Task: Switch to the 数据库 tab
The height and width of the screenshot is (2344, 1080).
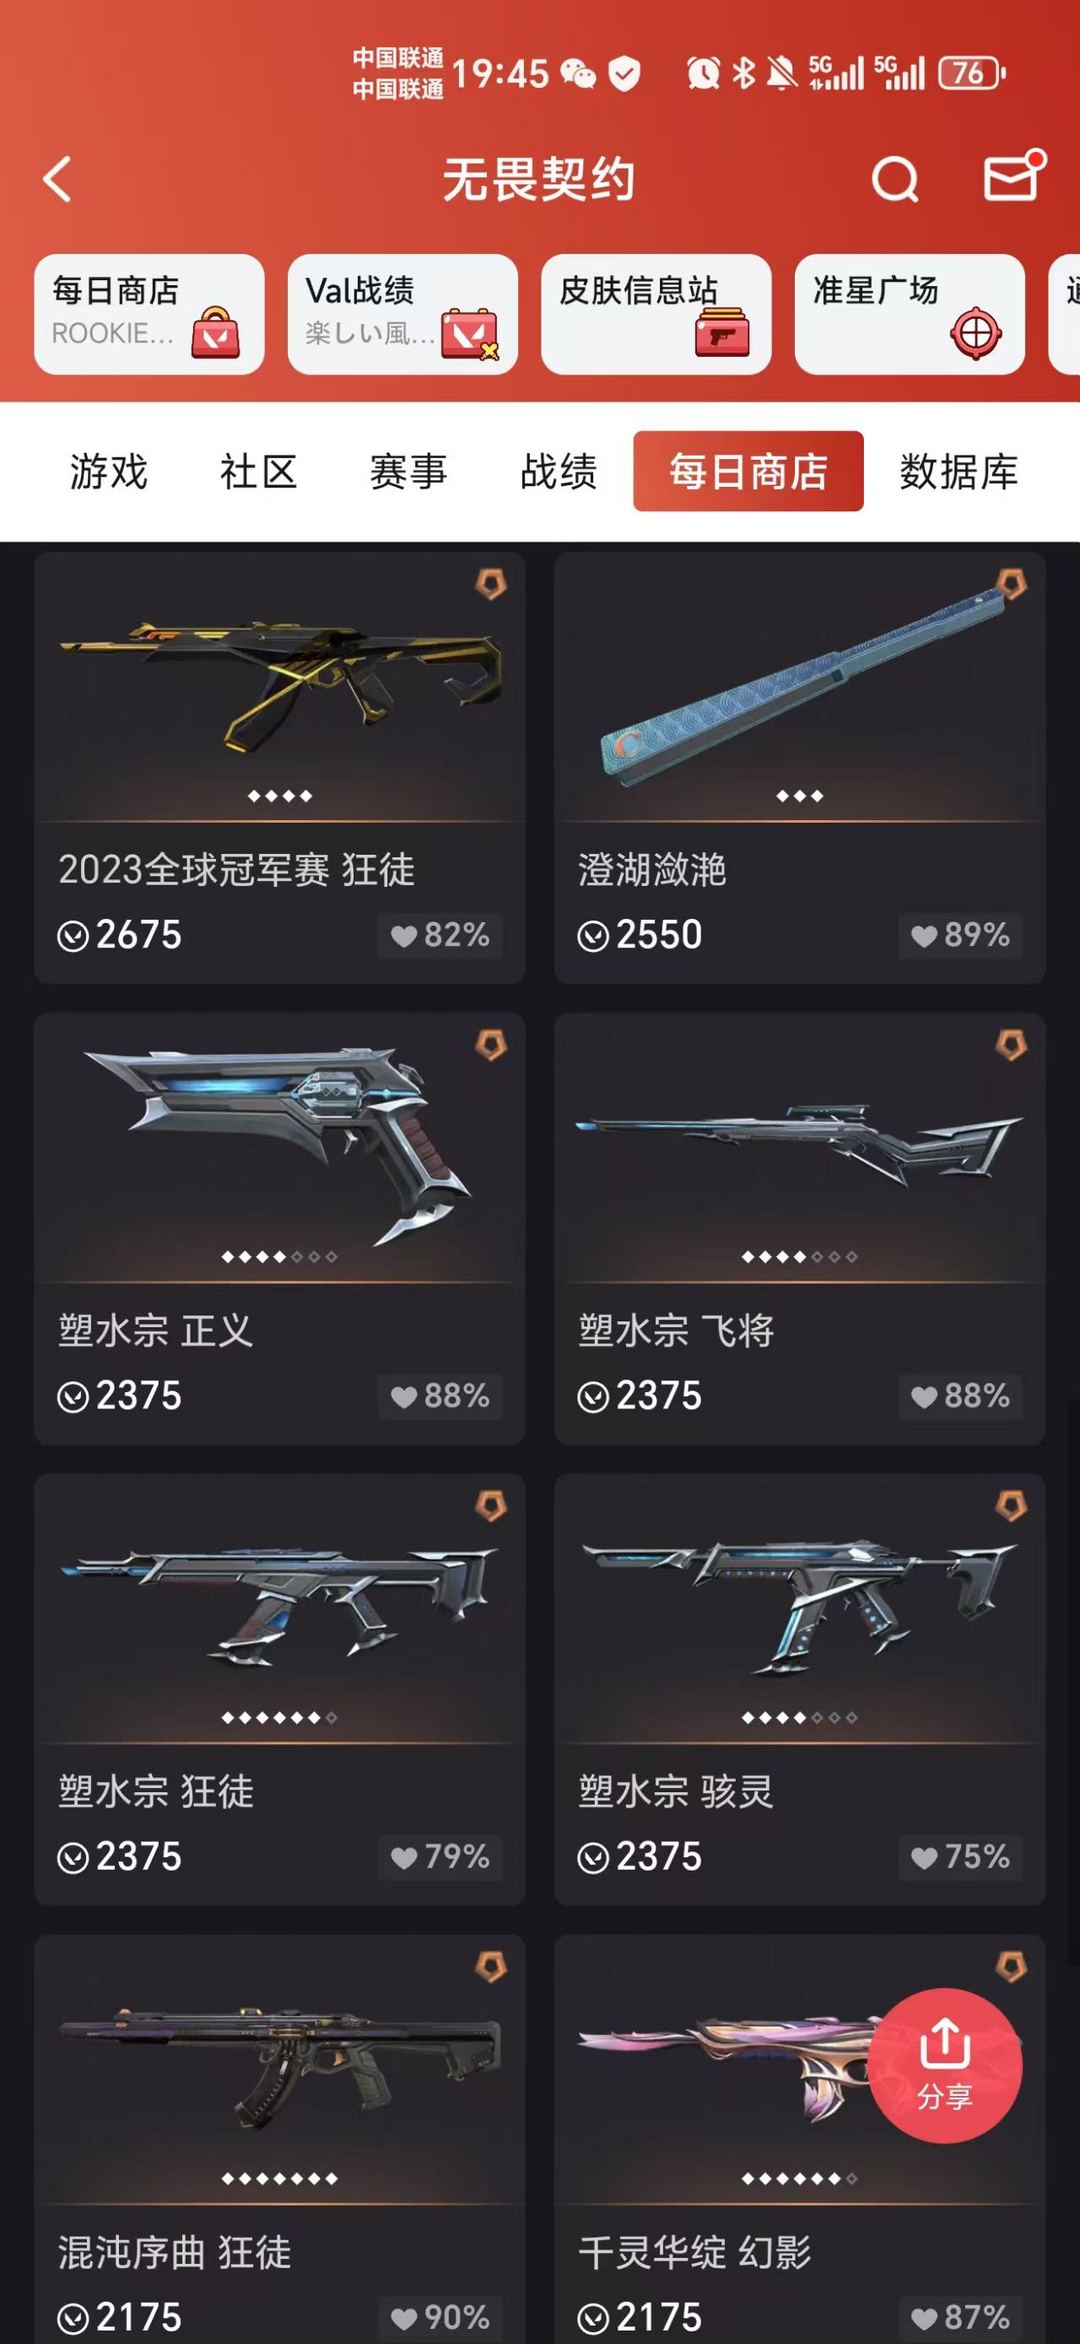Action: tap(958, 471)
